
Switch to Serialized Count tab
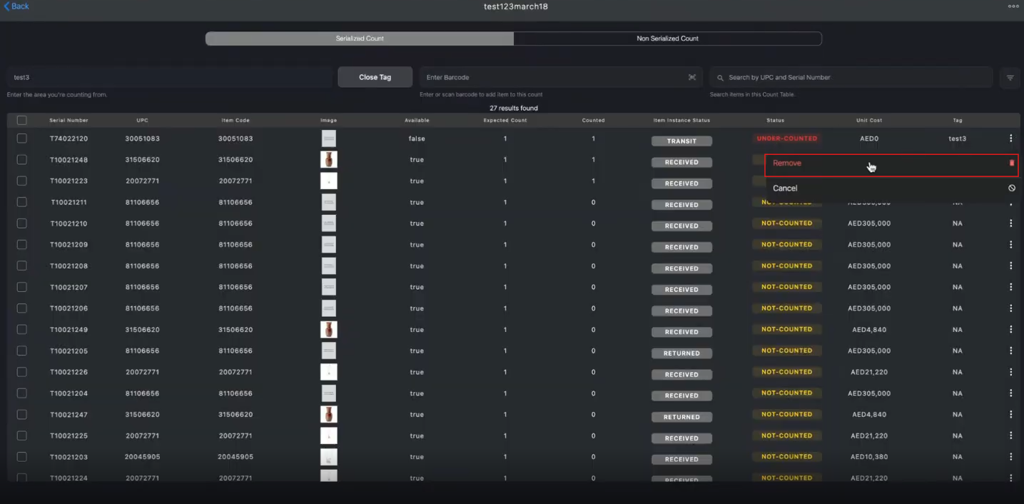[x=360, y=39]
